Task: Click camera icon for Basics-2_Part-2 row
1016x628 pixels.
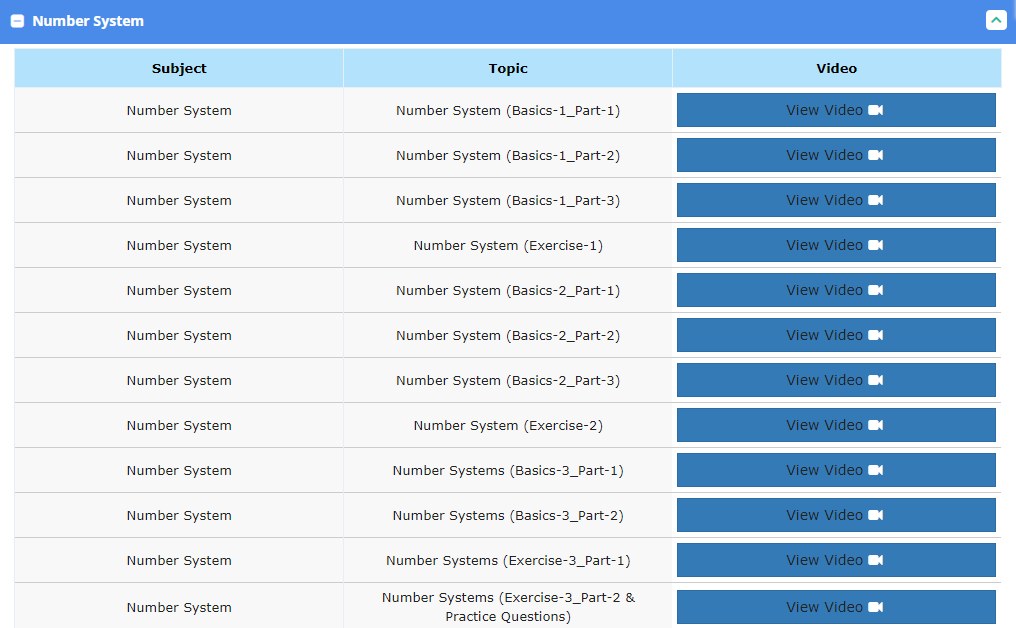Action: click(x=875, y=335)
